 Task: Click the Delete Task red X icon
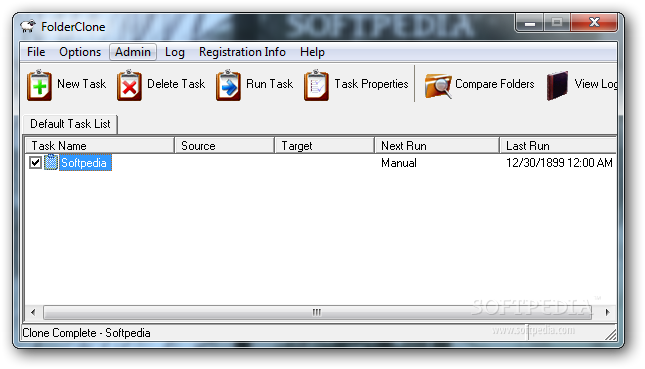pos(129,85)
